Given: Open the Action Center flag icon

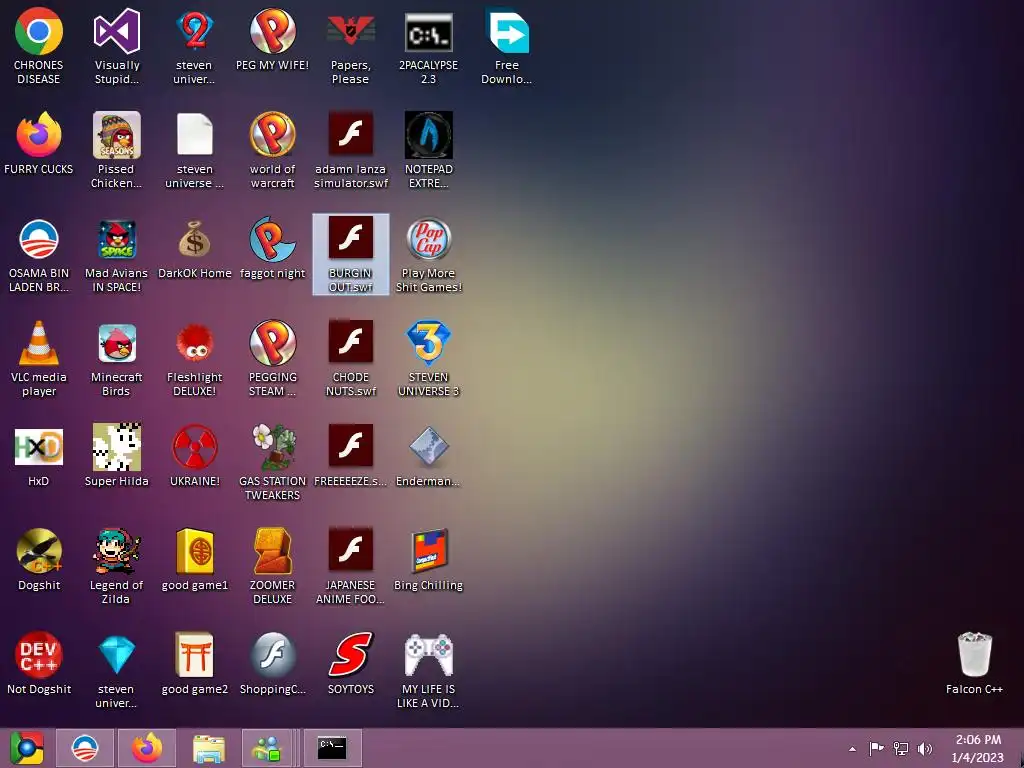Looking at the screenshot, I should [x=876, y=748].
